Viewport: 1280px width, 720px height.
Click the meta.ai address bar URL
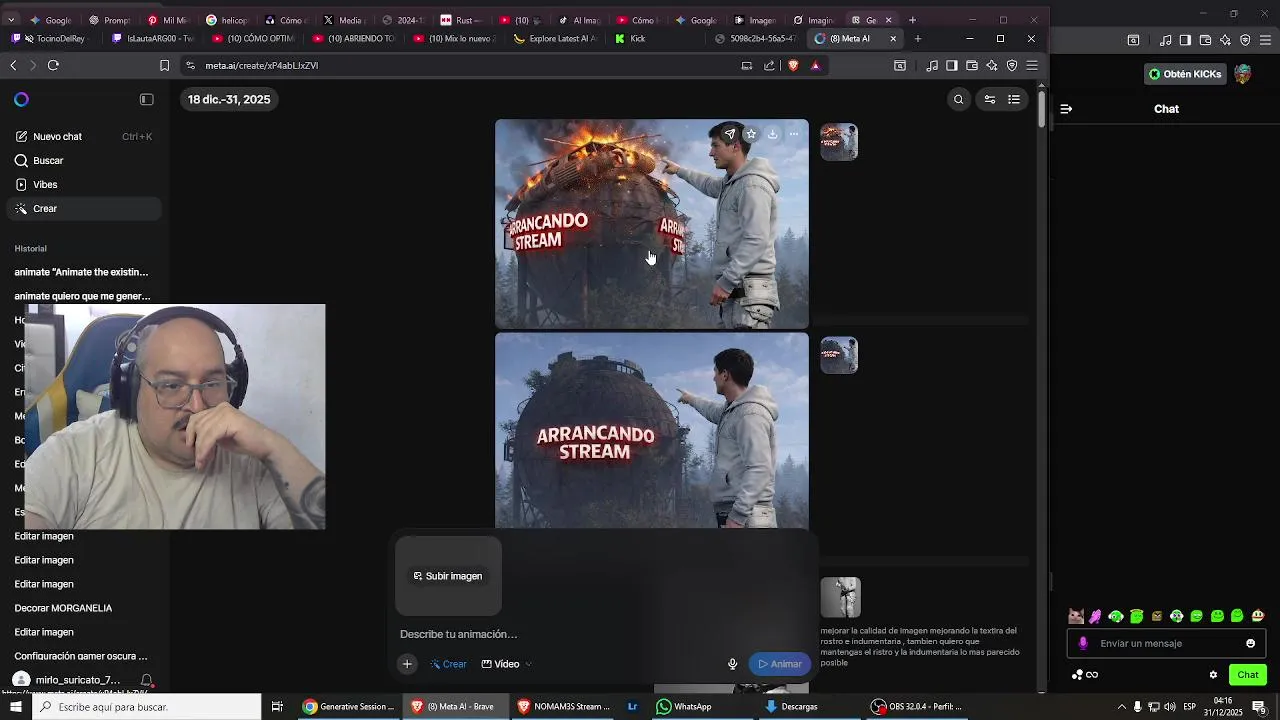click(x=262, y=65)
